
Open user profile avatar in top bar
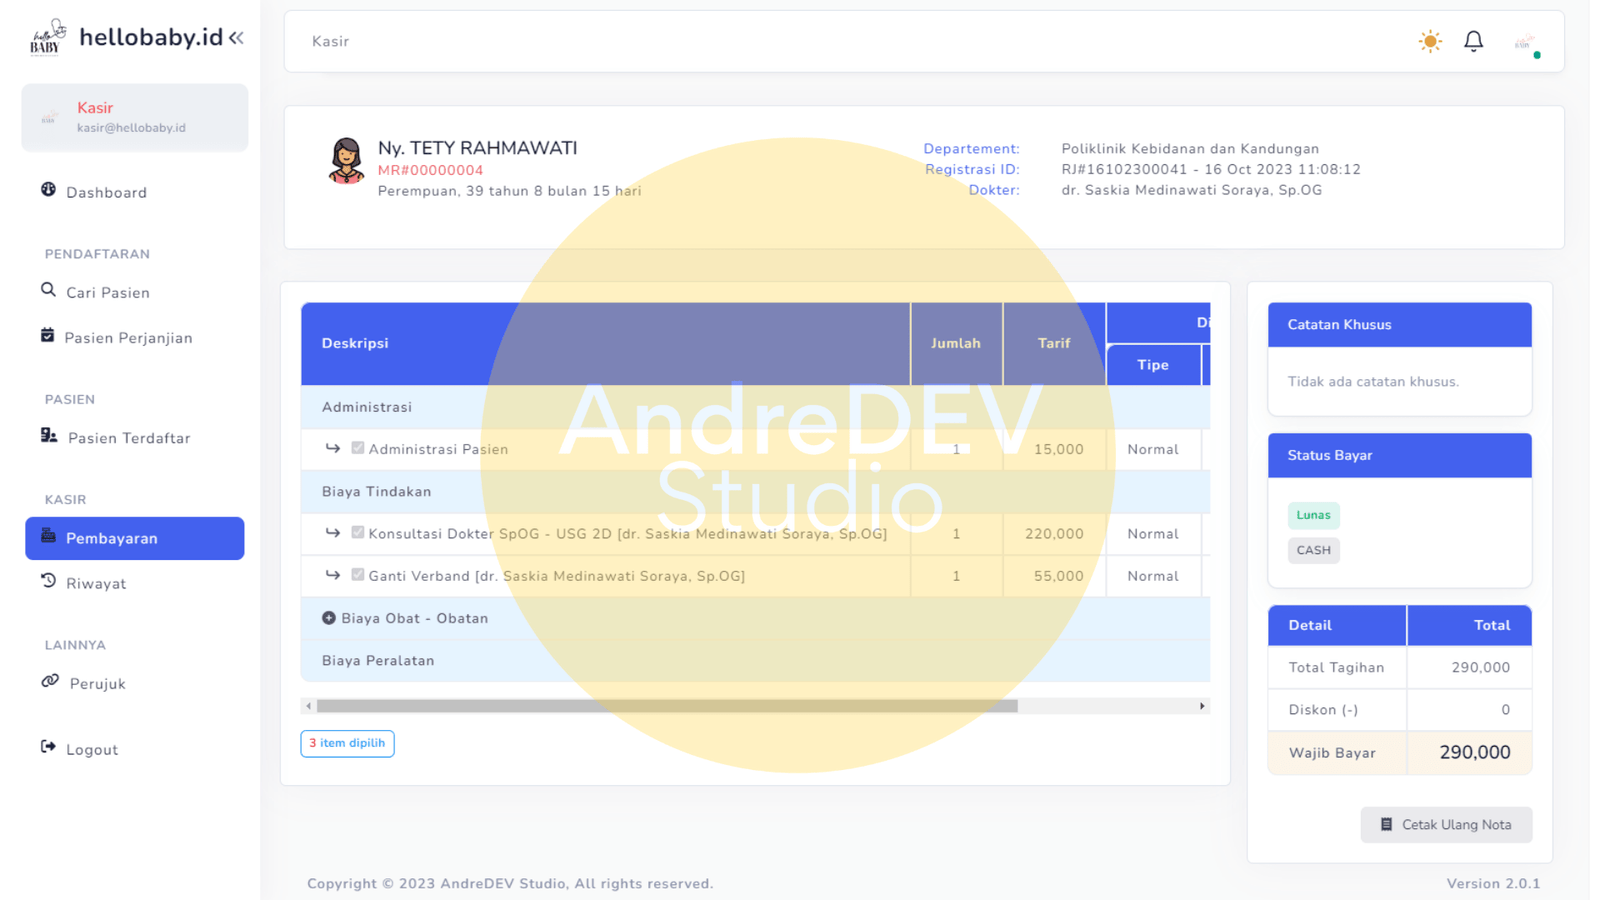1524,43
